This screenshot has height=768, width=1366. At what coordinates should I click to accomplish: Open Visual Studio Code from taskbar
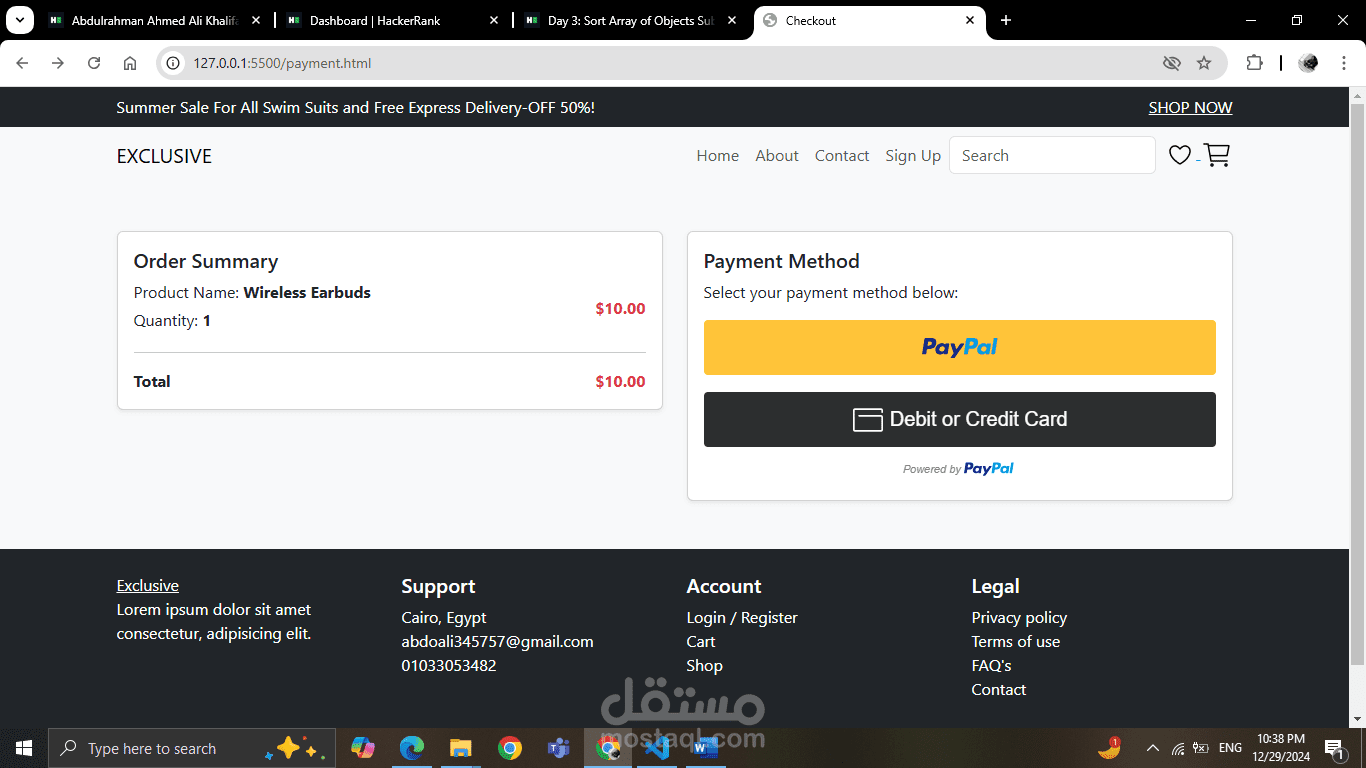pos(656,748)
